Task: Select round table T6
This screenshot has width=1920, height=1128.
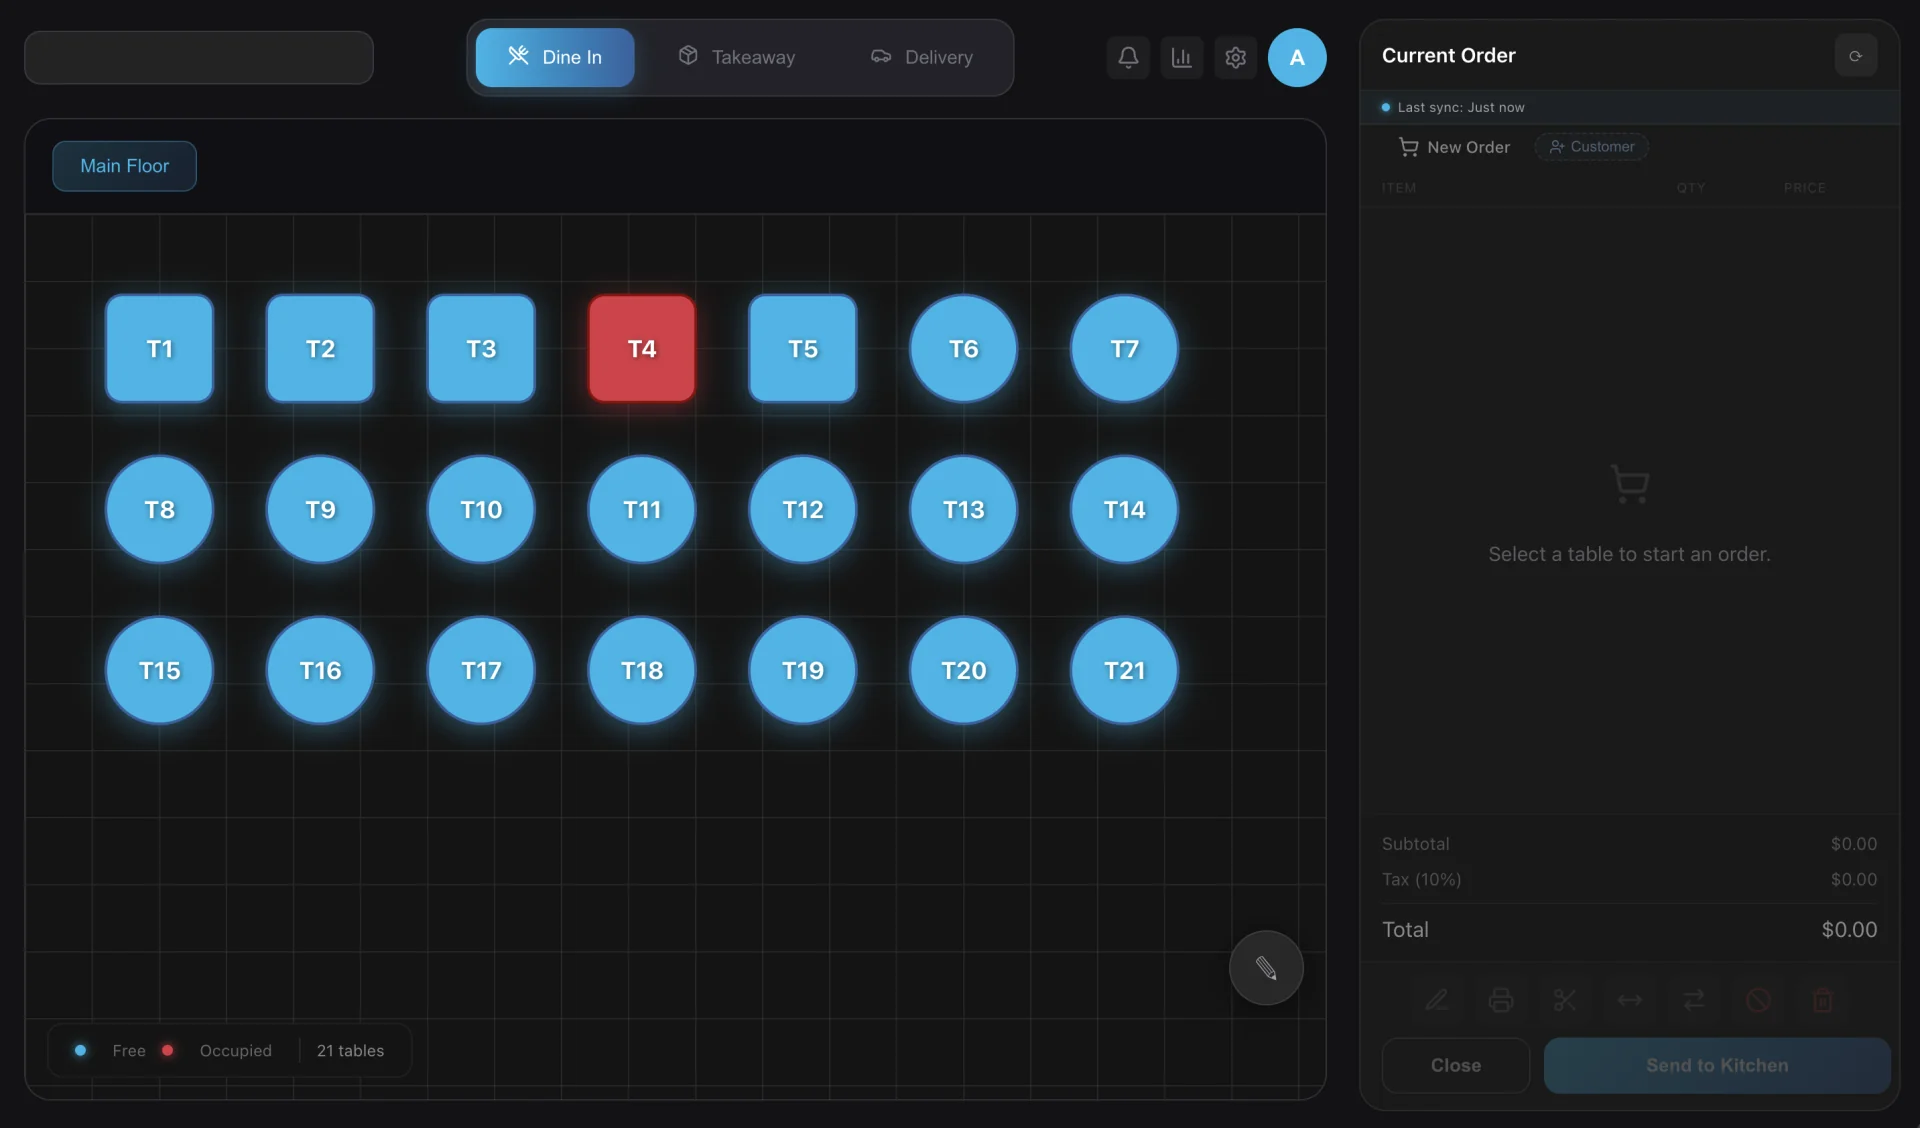Action: pyautogui.click(x=963, y=348)
